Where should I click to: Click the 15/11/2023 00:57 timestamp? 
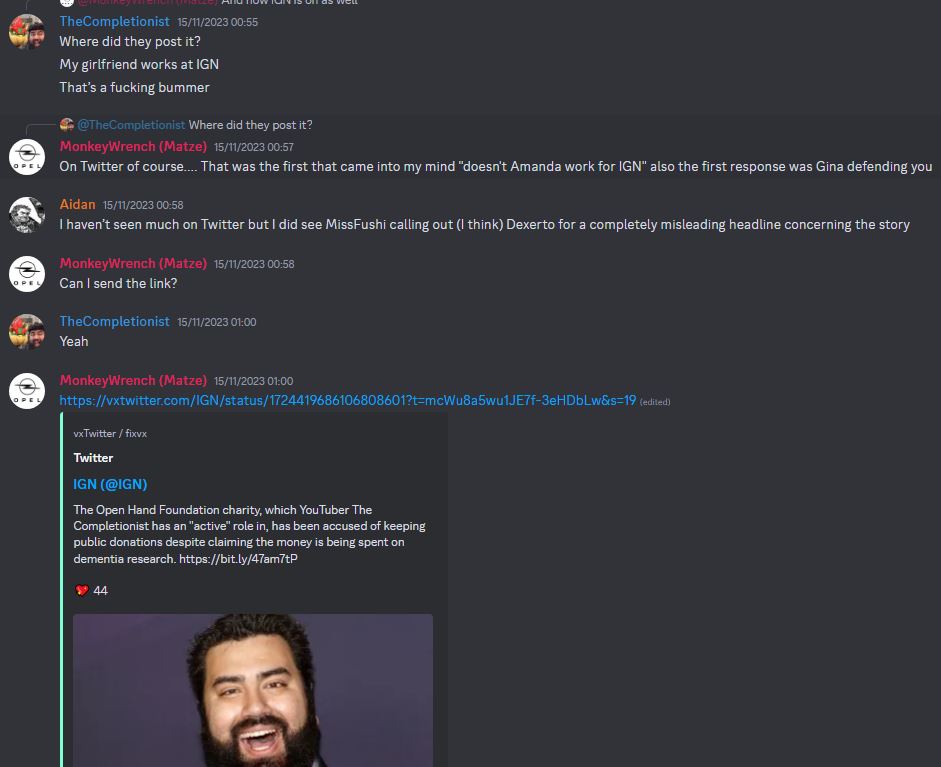pyautogui.click(x=254, y=147)
